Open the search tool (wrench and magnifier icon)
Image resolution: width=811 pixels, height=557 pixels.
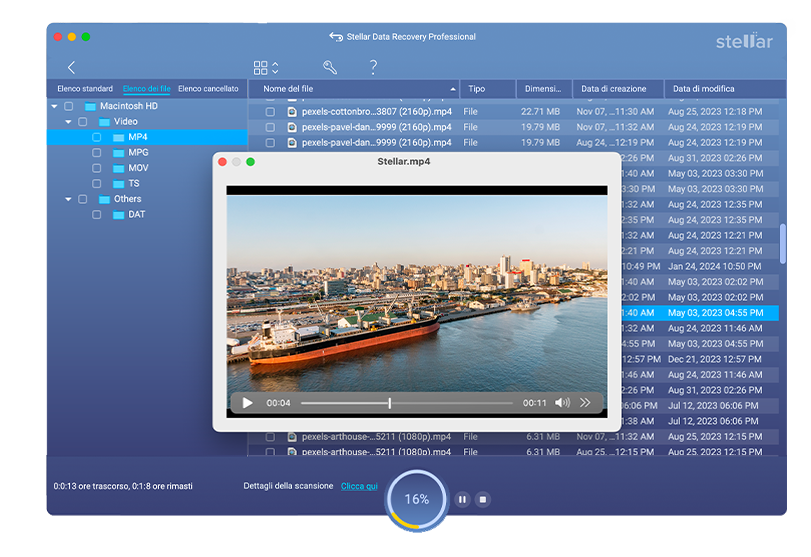[329, 67]
